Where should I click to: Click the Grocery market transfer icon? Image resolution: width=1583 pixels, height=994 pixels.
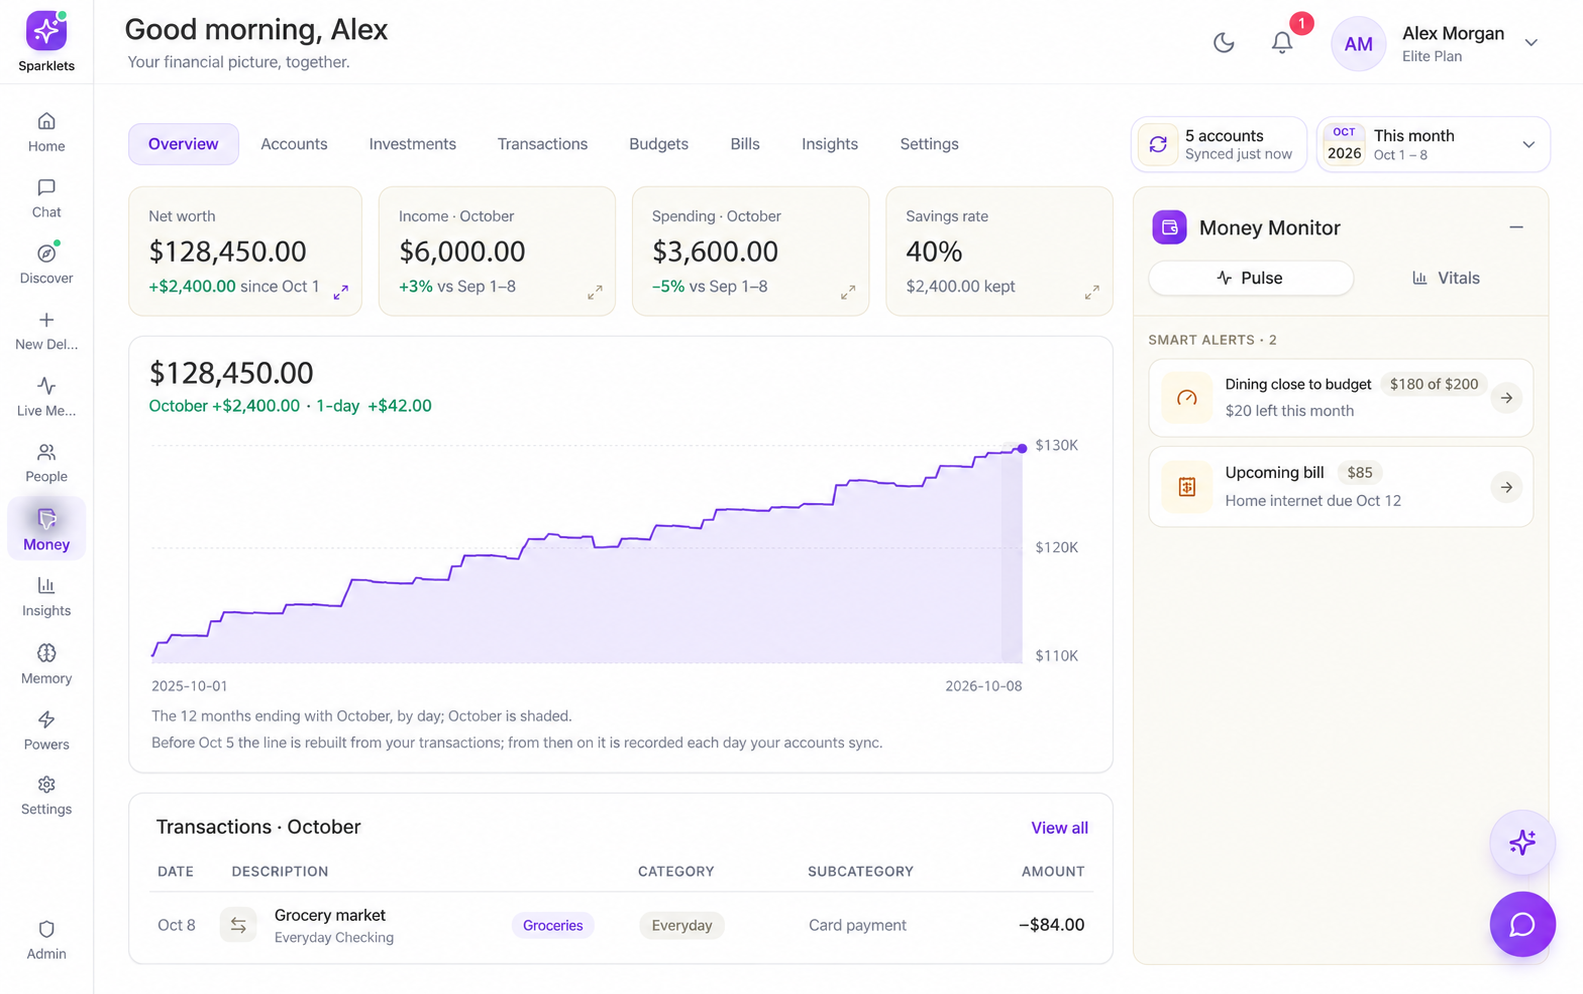click(238, 925)
